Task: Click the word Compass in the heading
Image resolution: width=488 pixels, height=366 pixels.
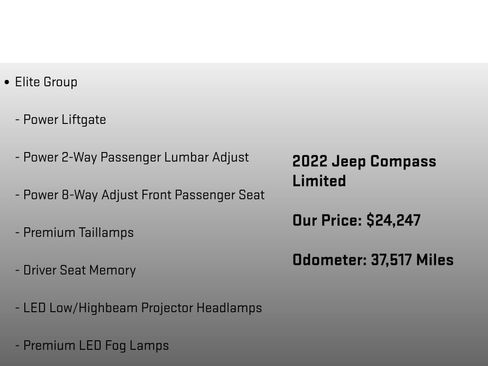Action: 403,161
